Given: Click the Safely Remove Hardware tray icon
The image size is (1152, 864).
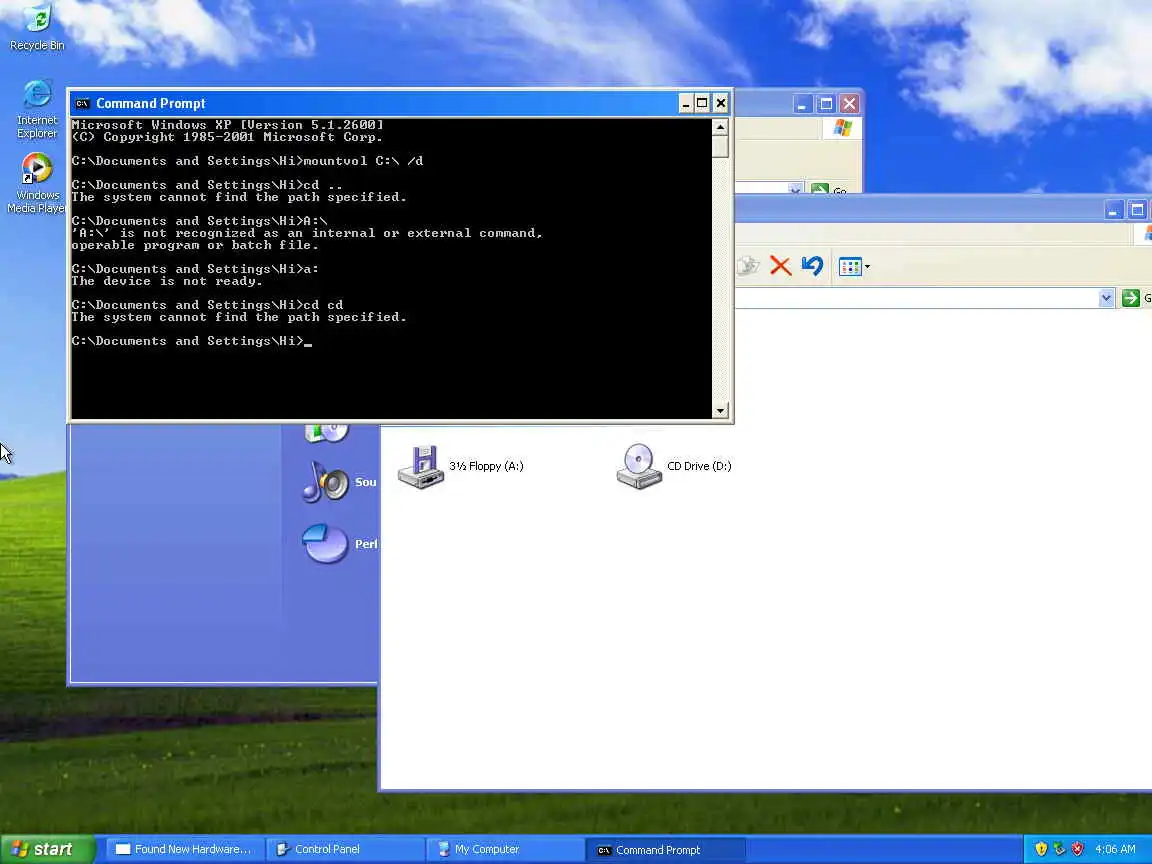Looking at the screenshot, I should point(1059,849).
